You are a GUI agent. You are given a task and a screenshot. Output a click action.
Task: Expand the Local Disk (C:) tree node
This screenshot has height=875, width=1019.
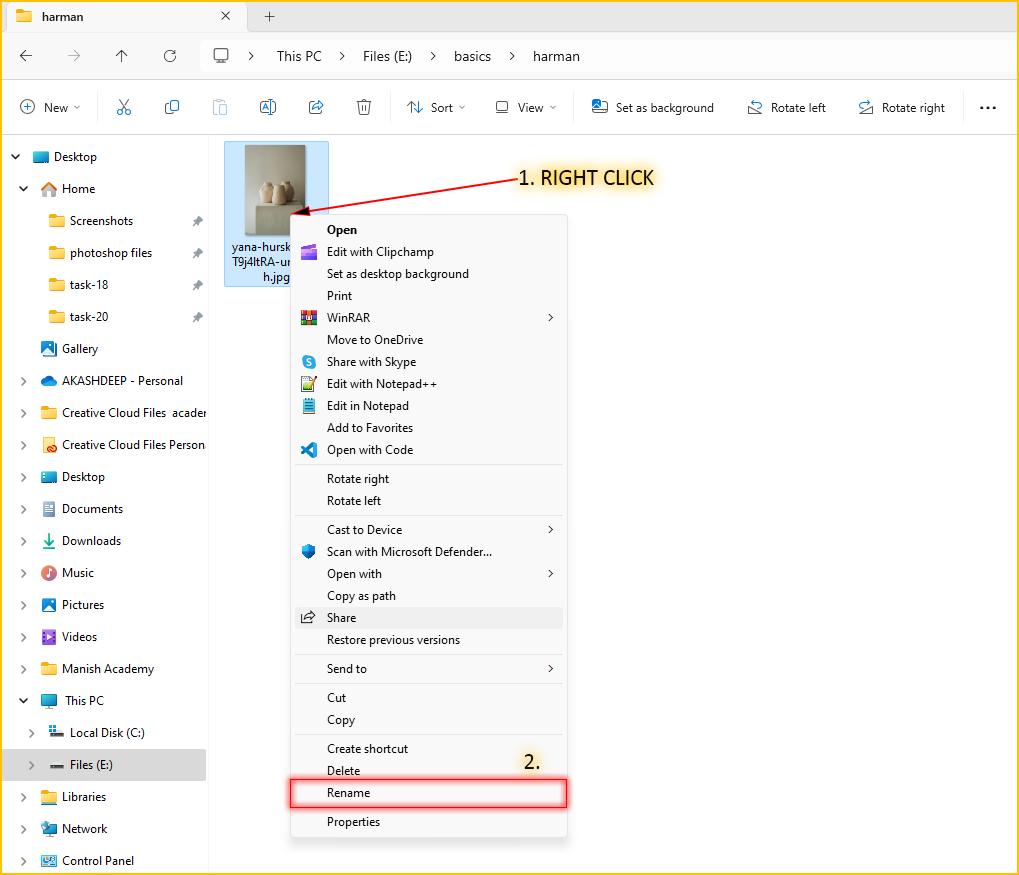click(31, 733)
